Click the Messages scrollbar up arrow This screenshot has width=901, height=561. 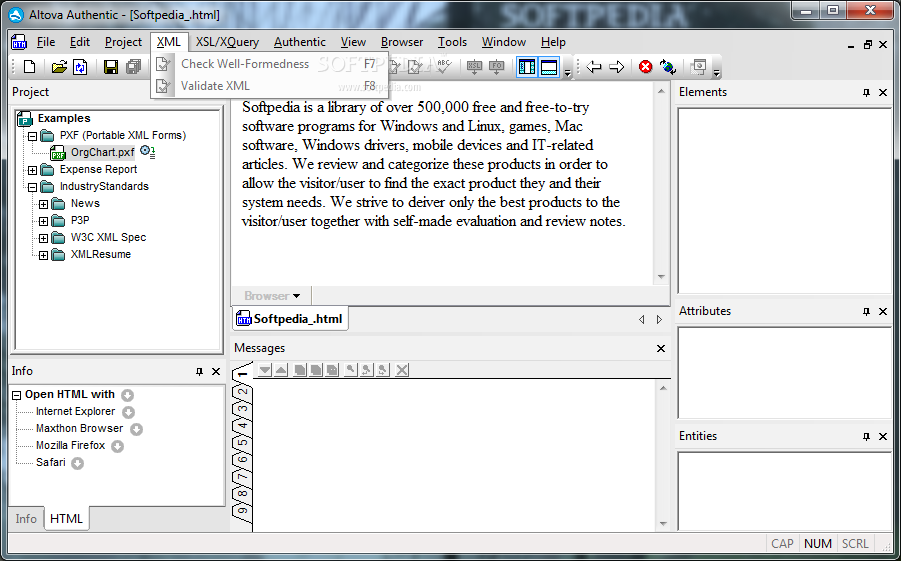pos(663,388)
